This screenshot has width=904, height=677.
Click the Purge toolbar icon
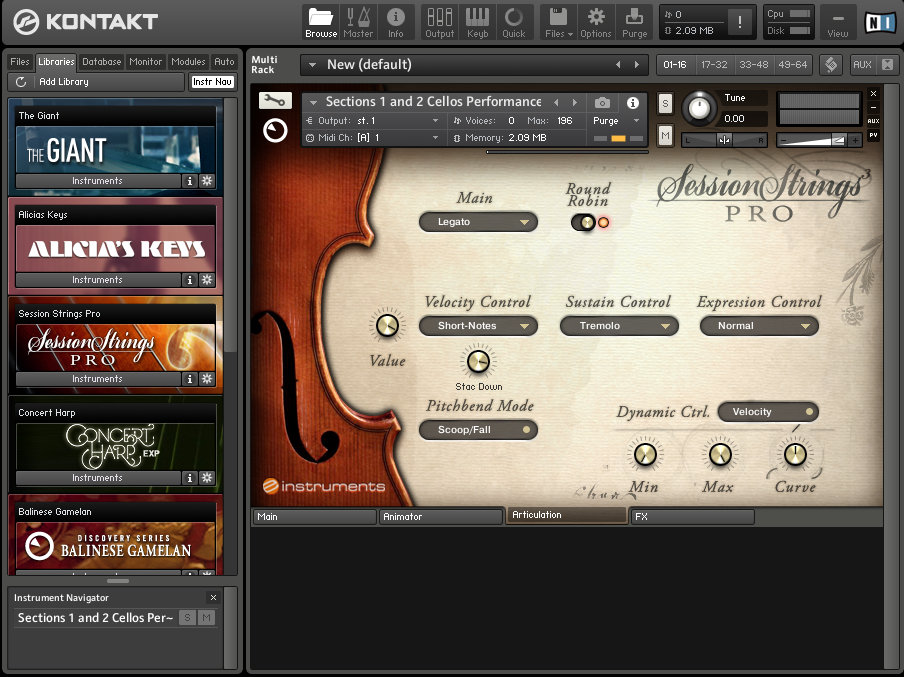pyautogui.click(x=634, y=22)
